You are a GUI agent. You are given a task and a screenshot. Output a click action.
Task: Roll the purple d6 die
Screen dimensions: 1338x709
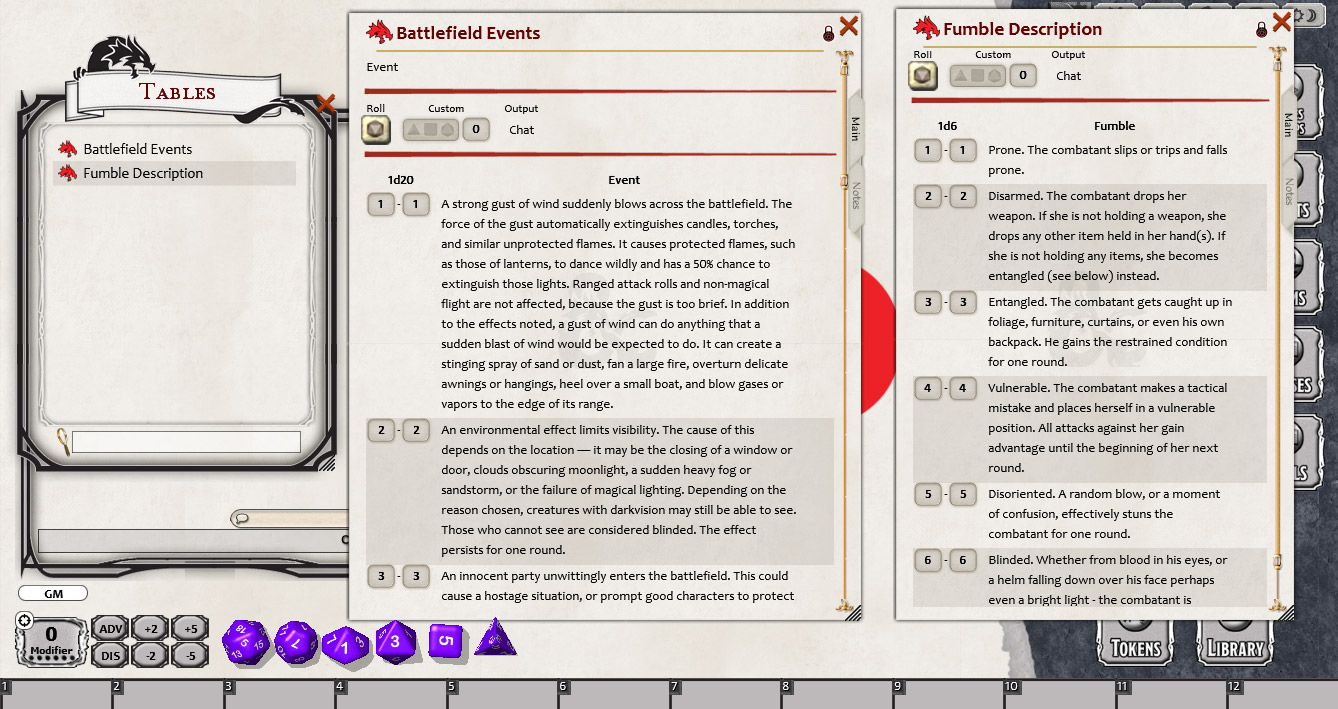pyautogui.click(x=445, y=640)
